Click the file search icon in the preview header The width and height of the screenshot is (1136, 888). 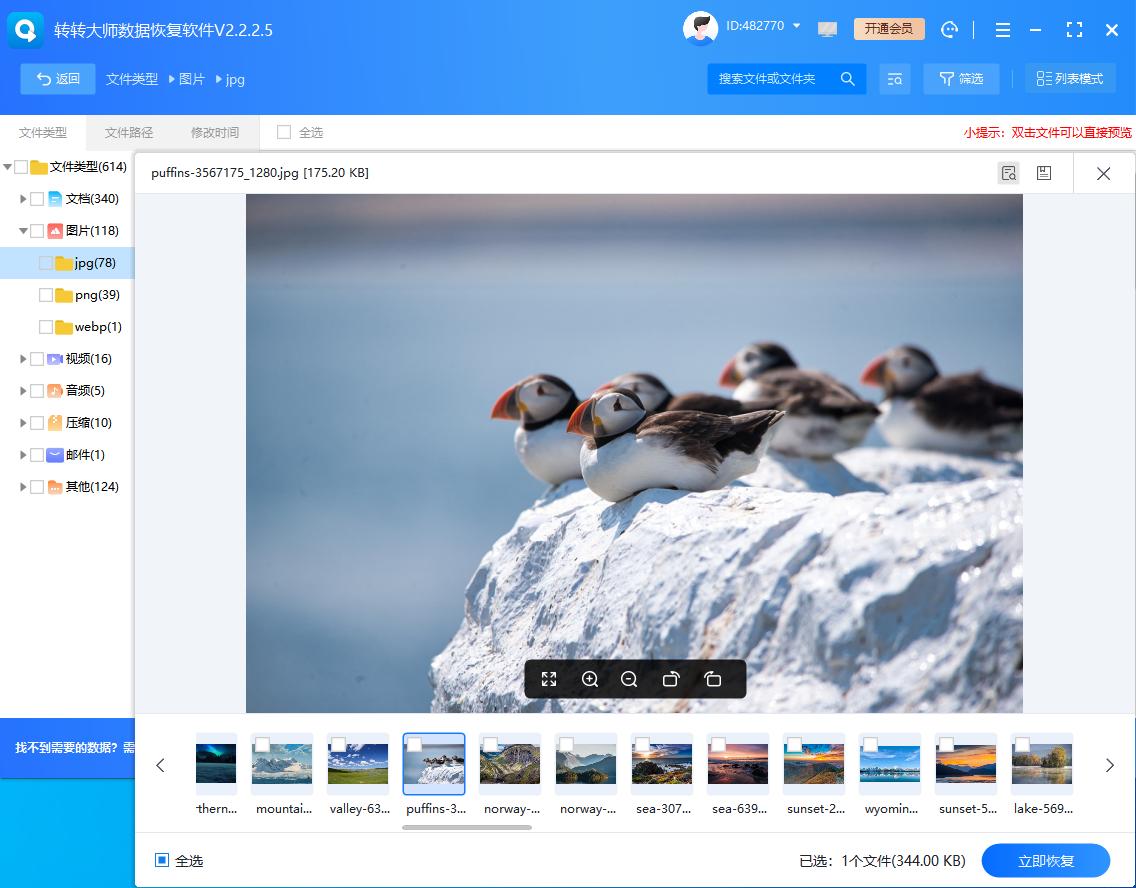(x=1008, y=173)
